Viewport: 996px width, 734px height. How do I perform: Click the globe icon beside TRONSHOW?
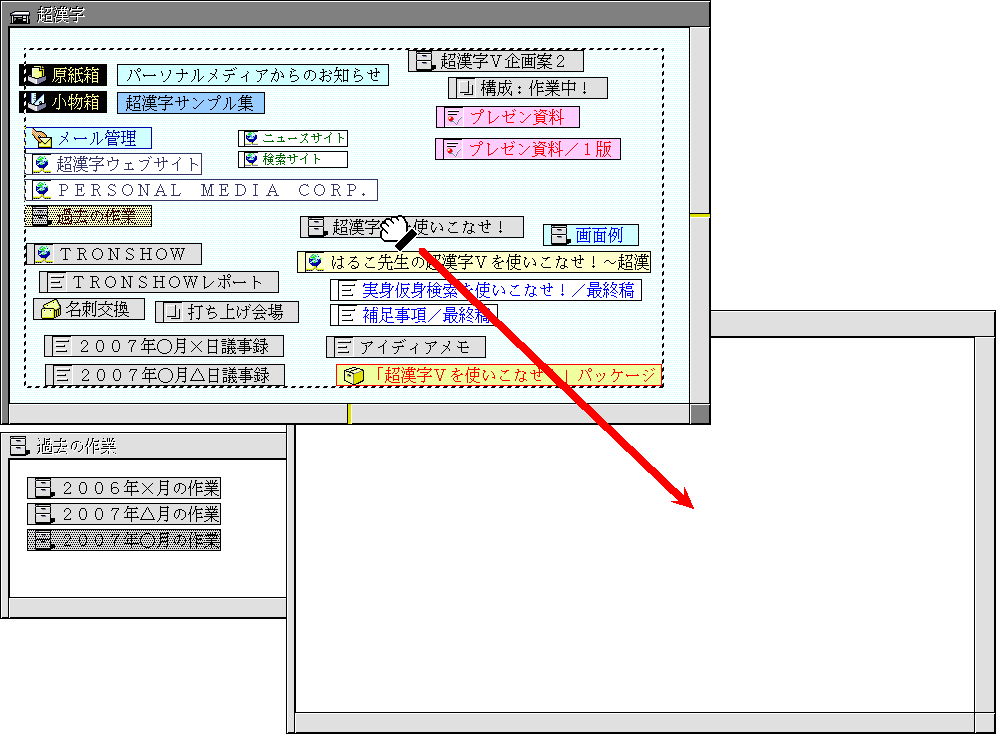[x=43, y=254]
